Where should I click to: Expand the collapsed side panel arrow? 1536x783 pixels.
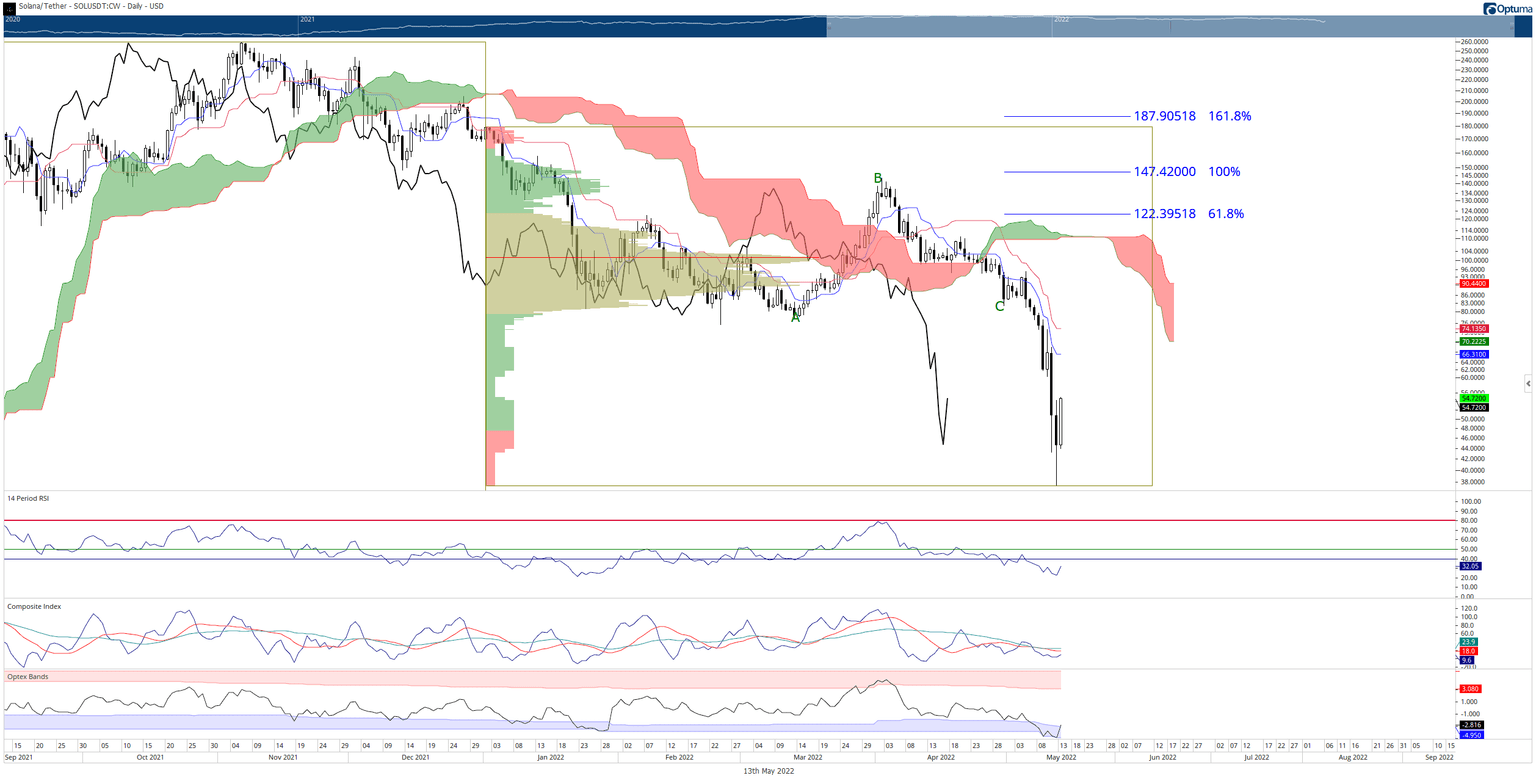pos(1527,383)
